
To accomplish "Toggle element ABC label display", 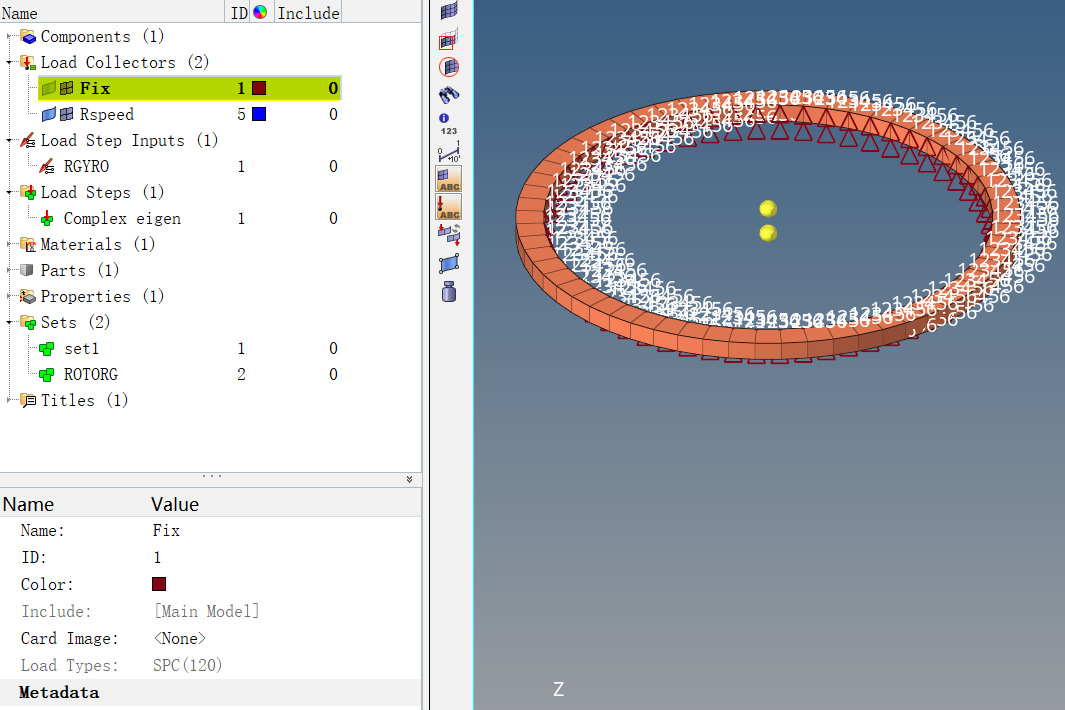I will tap(449, 179).
